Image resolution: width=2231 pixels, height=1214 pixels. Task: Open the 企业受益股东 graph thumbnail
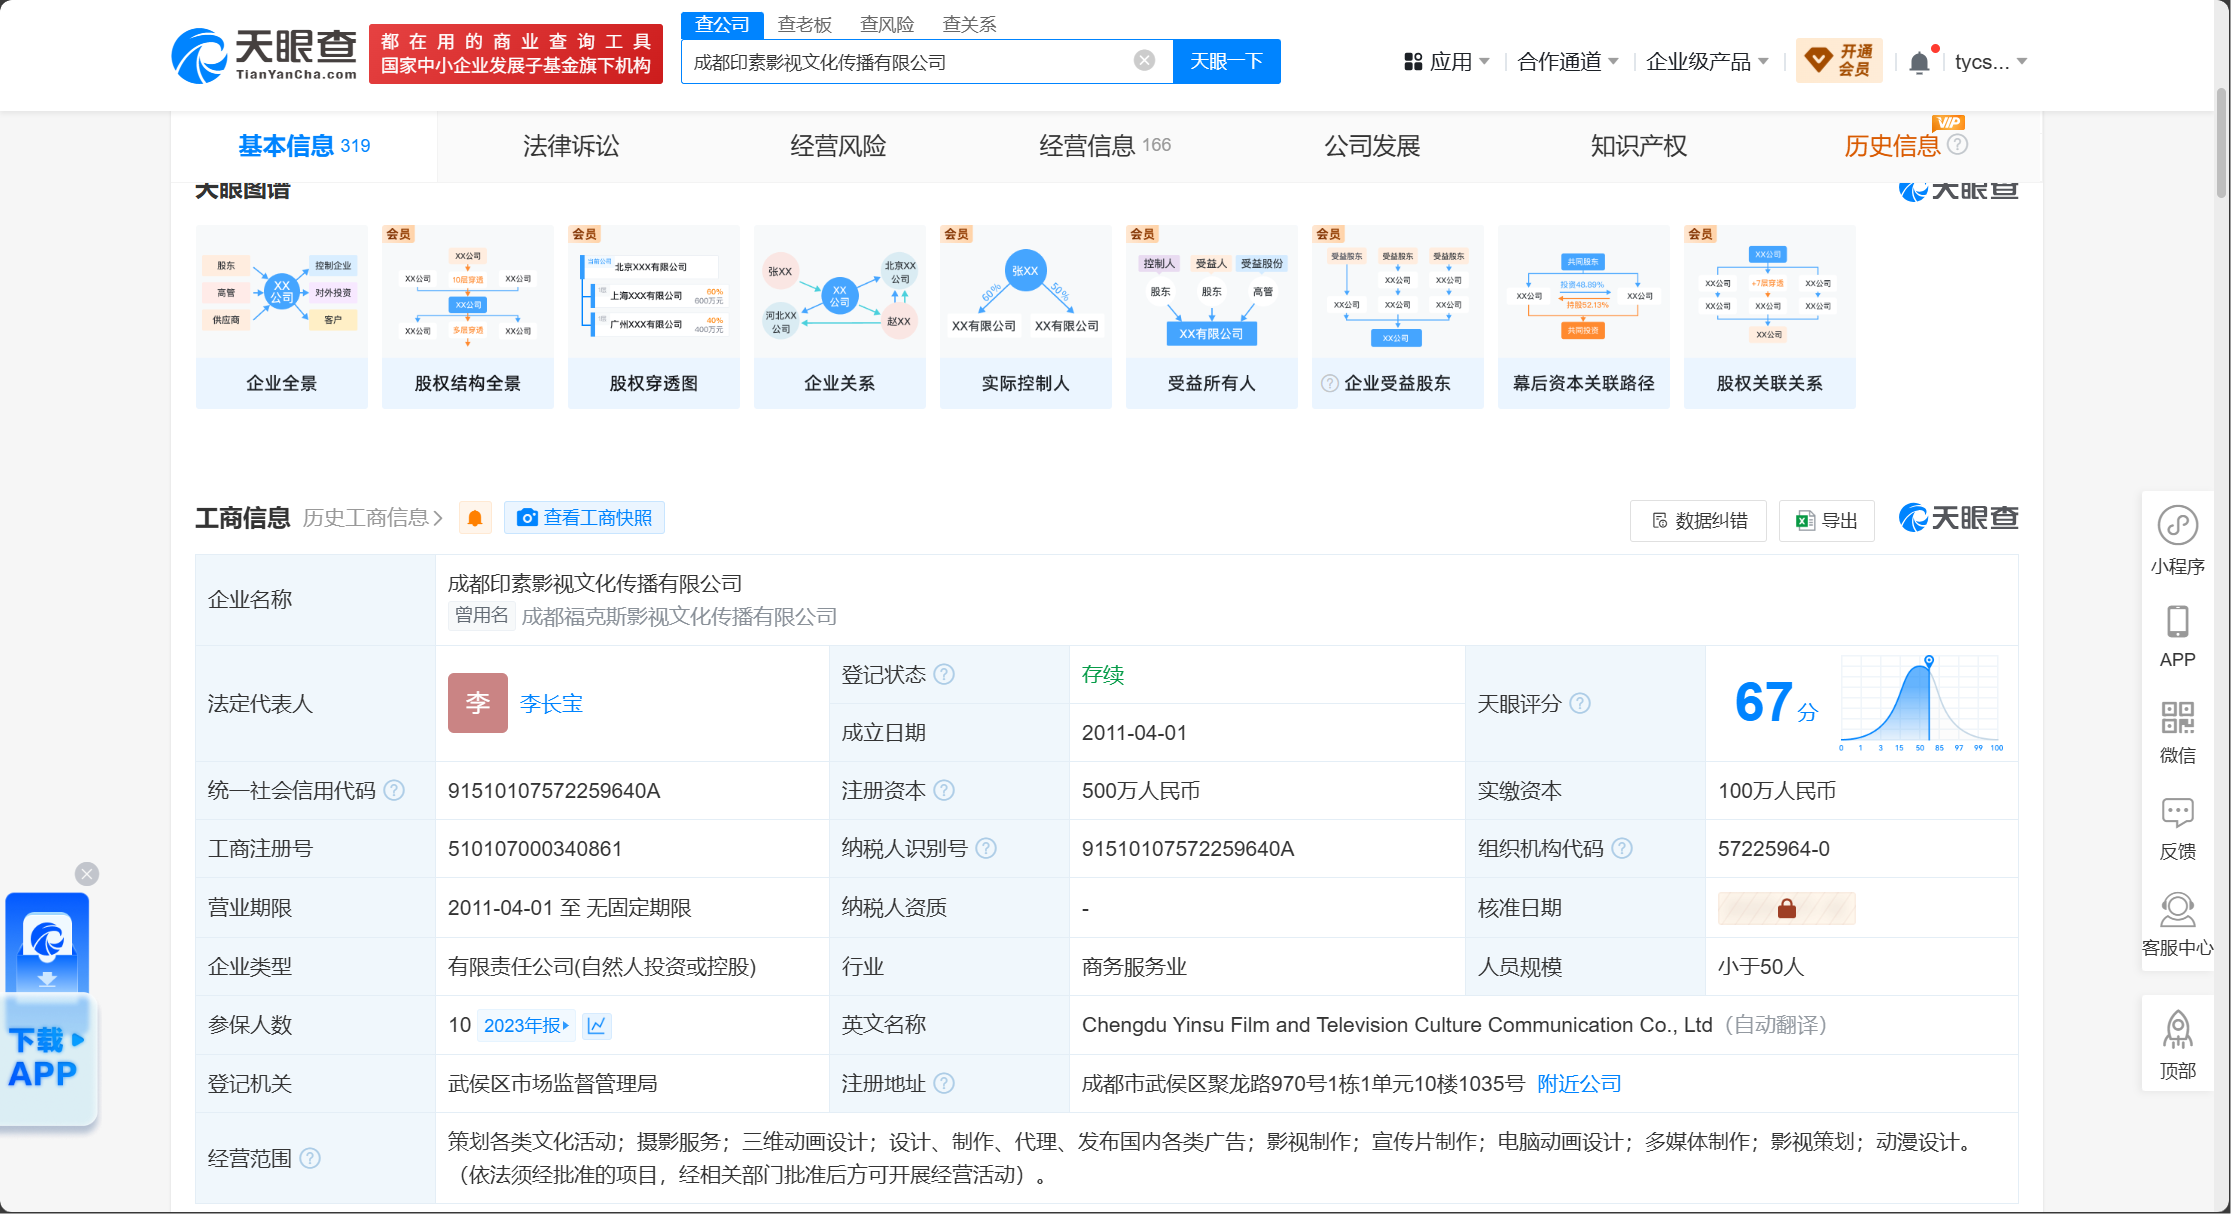(1398, 317)
